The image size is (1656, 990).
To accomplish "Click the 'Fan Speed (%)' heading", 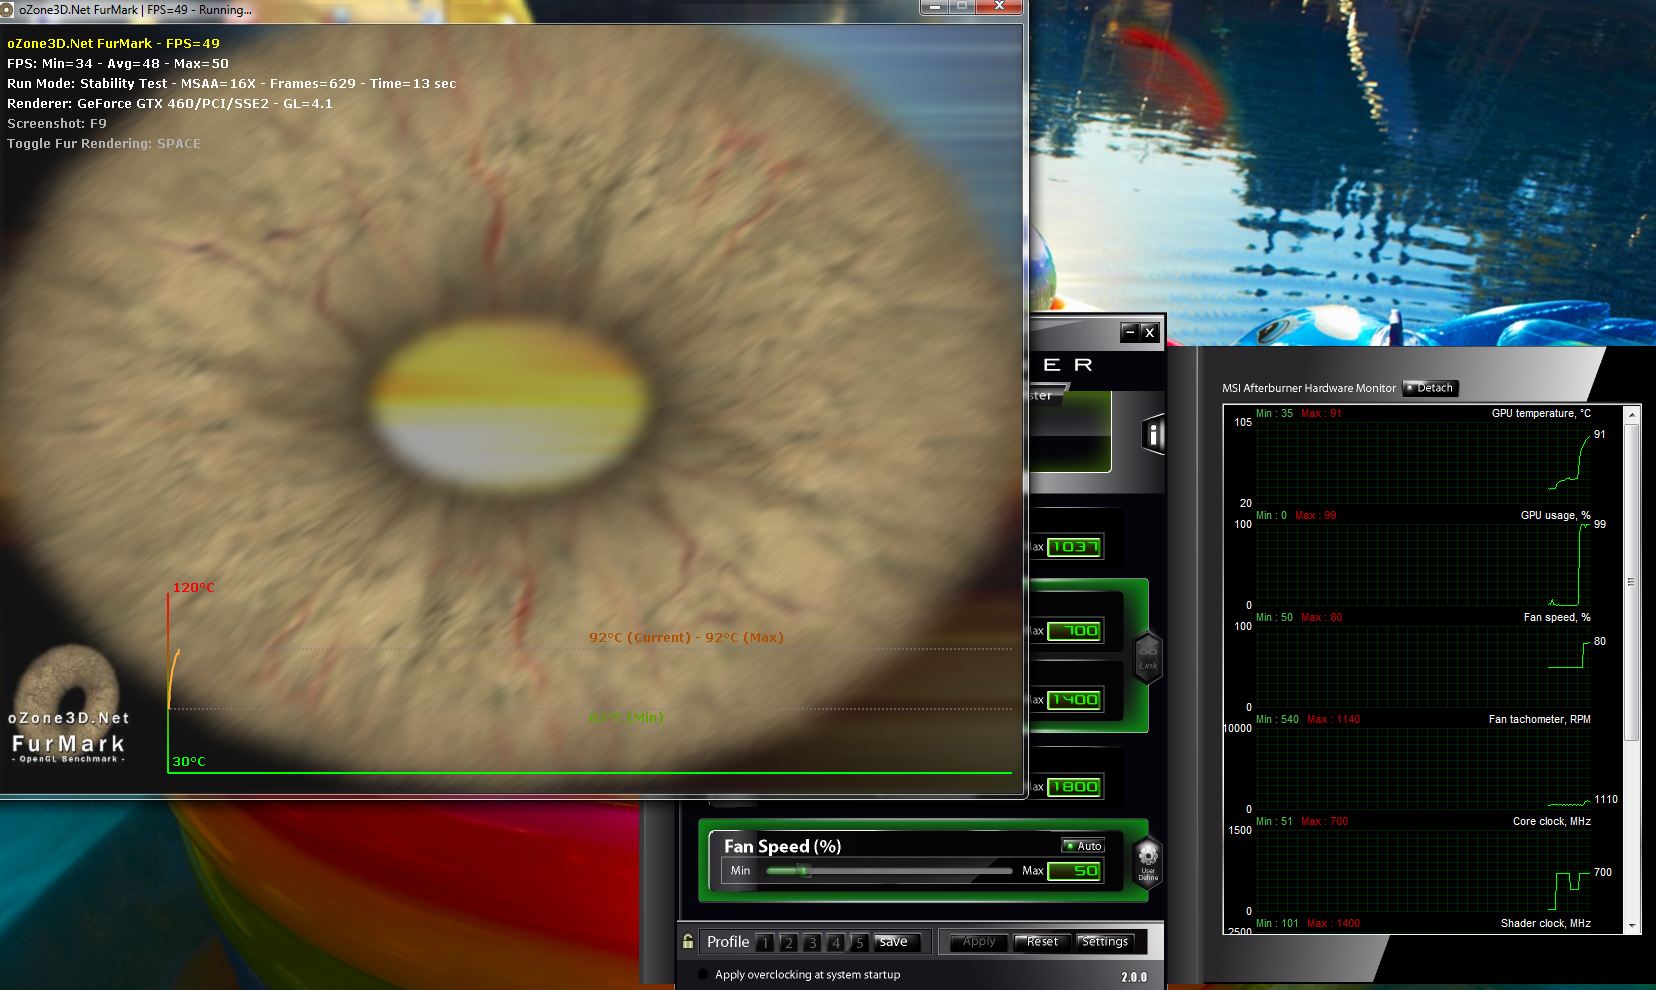I will pyautogui.click(x=783, y=846).
